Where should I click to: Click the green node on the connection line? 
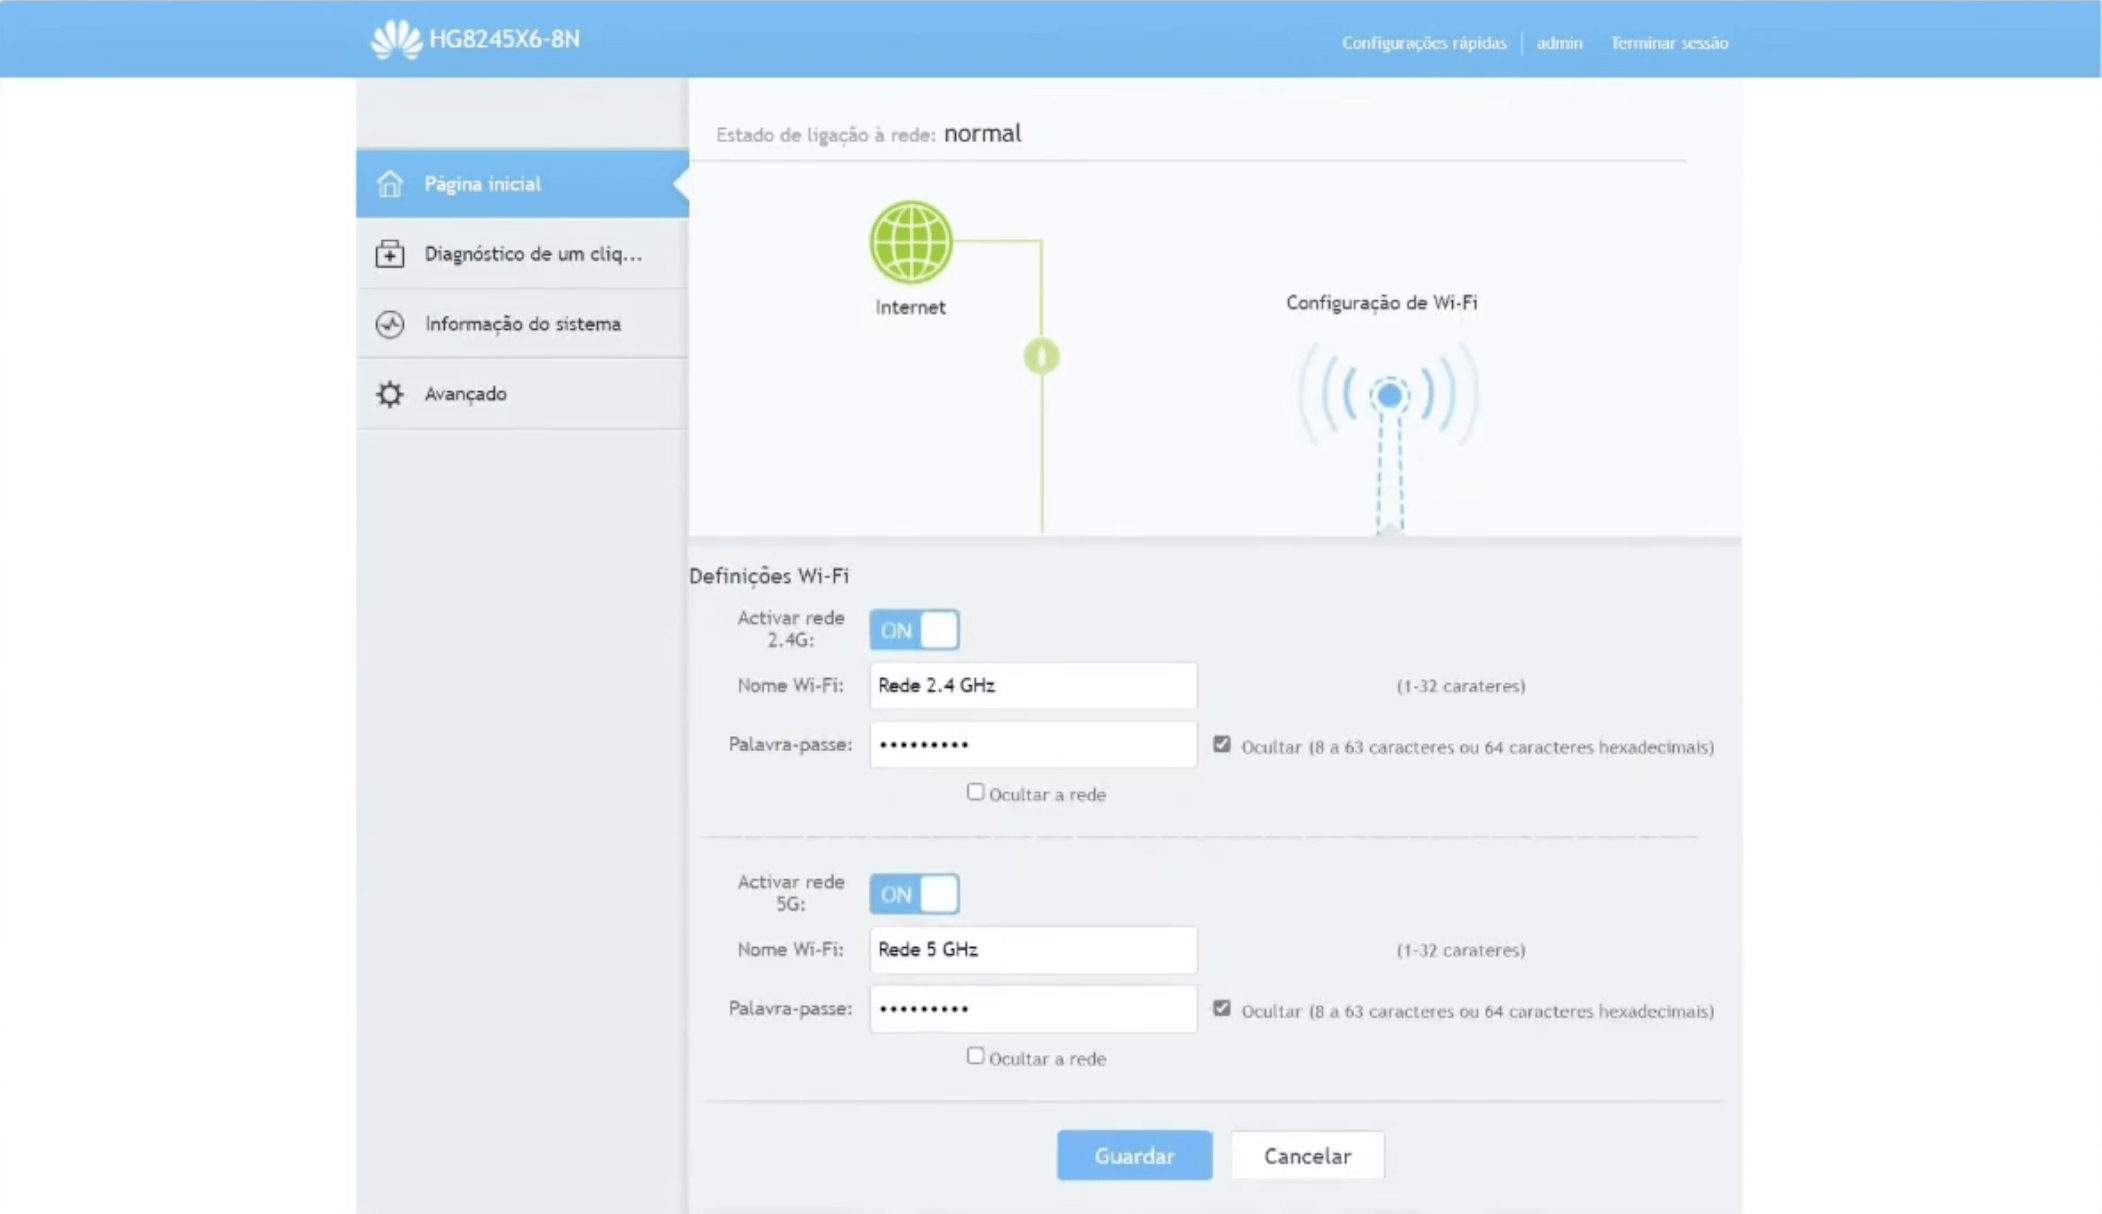[1041, 356]
